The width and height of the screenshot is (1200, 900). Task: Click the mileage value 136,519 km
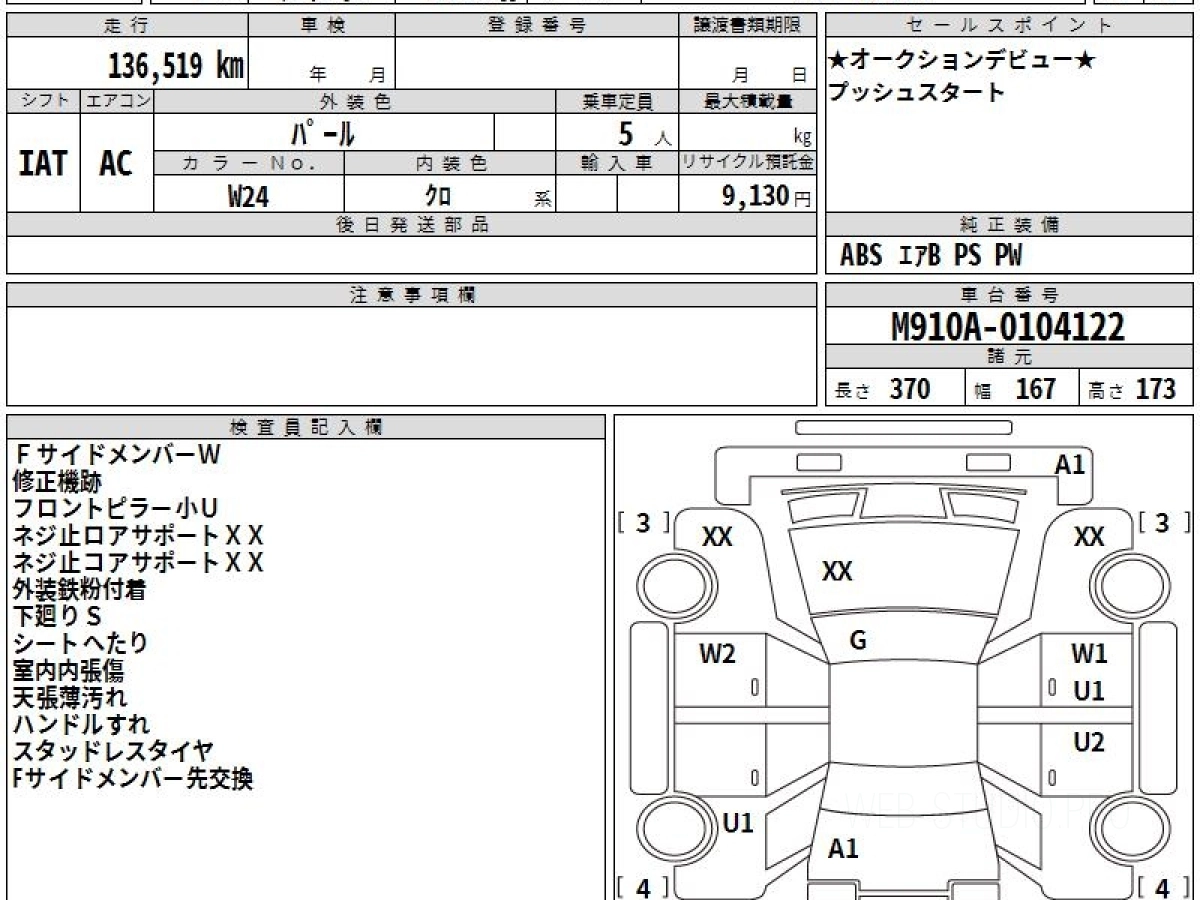(176, 66)
